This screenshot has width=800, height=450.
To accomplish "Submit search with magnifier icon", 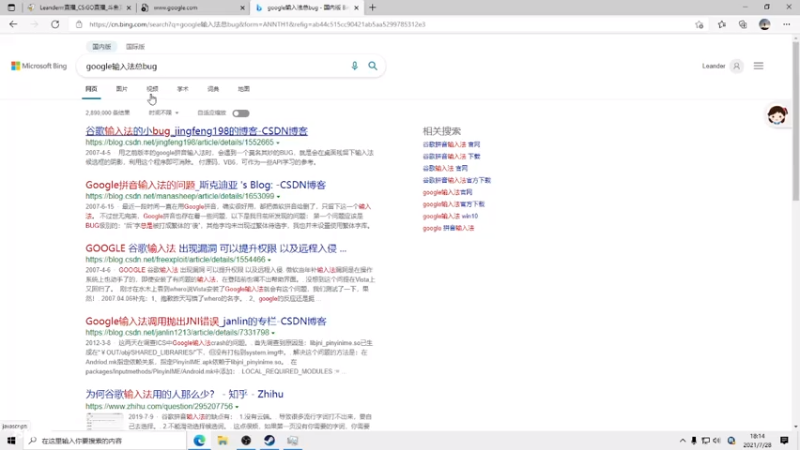I will click(373, 66).
